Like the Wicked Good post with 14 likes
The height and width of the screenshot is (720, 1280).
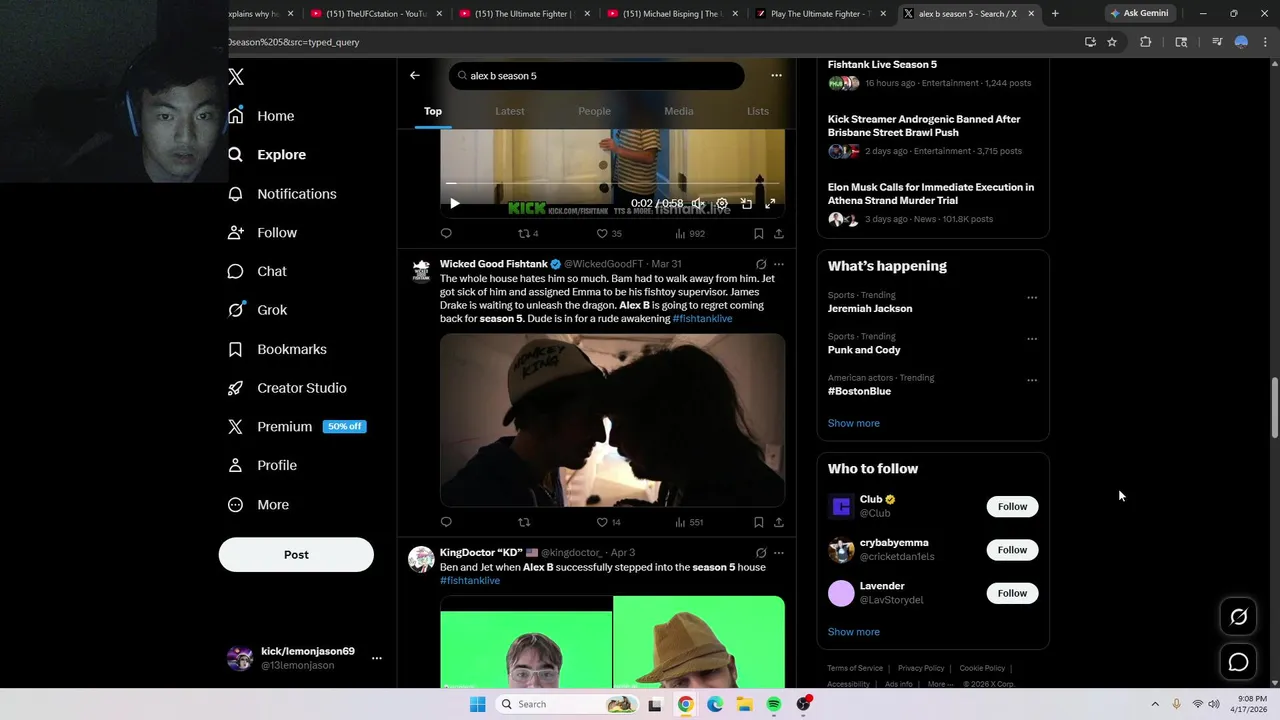coord(609,522)
